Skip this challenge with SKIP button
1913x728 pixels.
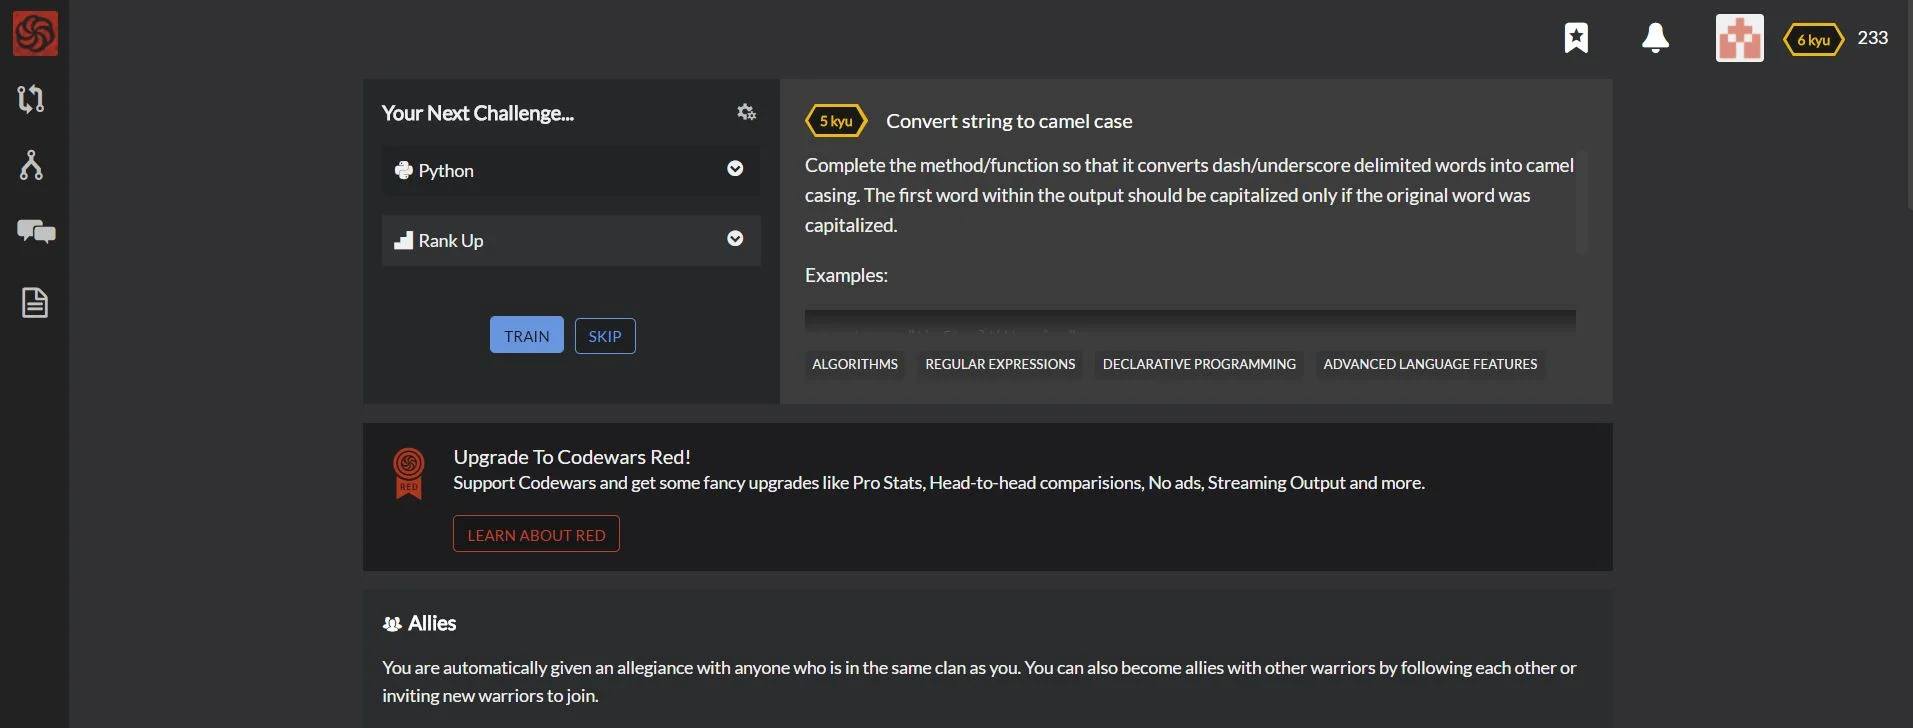[x=605, y=335]
